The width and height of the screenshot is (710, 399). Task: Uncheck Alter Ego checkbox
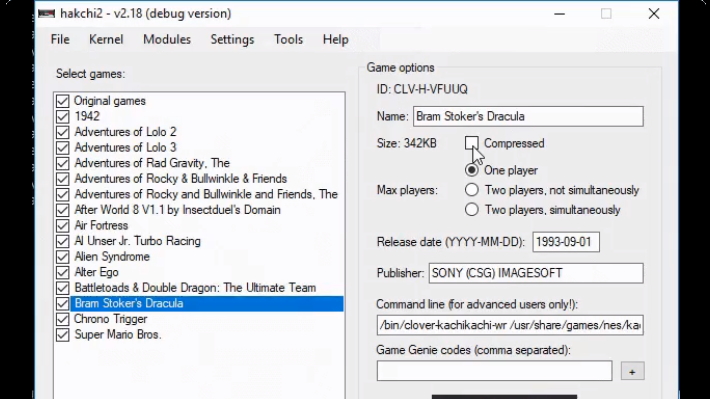tap(62, 272)
